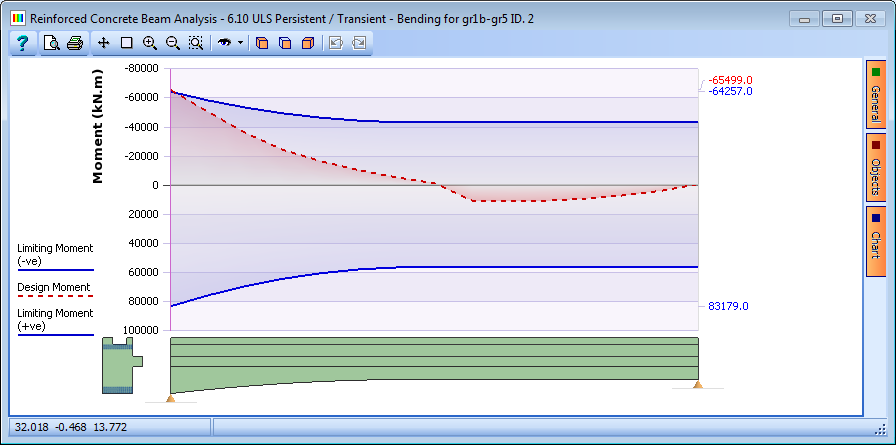Image resolution: width=896 pixels, height=445 pixels.
Task: Minimize the beam analysis window
Action: click(x=805, y=19)
